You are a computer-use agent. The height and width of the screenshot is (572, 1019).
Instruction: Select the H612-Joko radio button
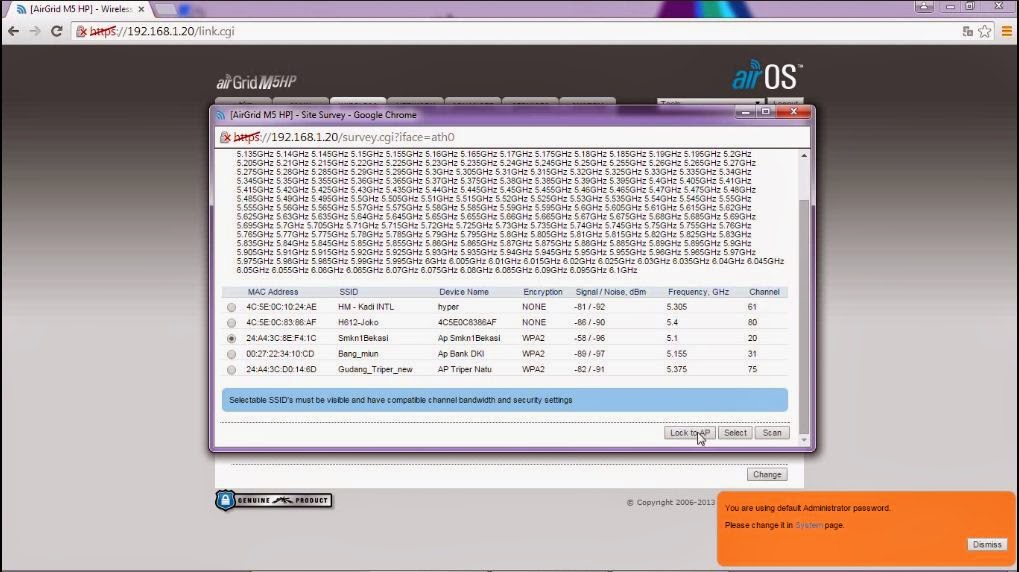pyautogui.click(x=231, y=323)
